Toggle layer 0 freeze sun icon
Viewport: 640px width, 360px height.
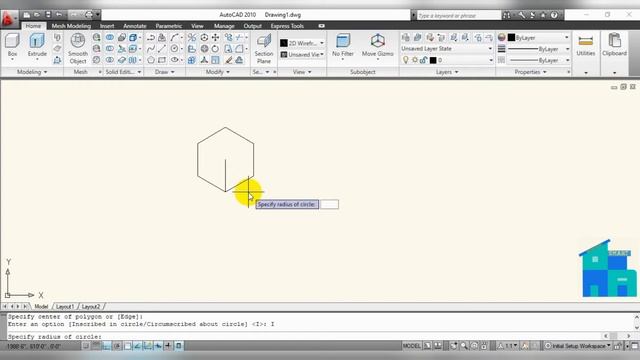[x=415, y=60]
